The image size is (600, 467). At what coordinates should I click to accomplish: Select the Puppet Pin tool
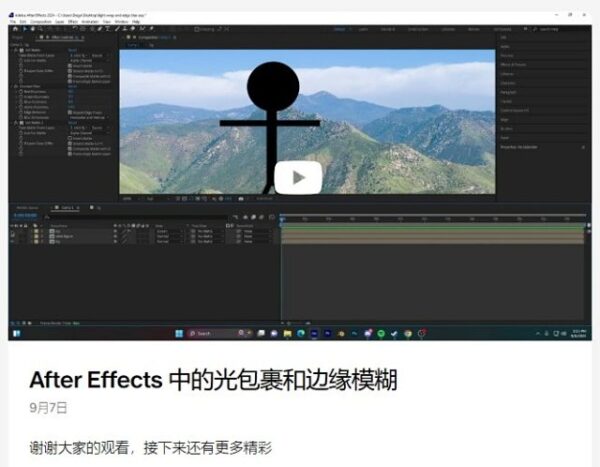pyautogui.click(x=152, y=29)
